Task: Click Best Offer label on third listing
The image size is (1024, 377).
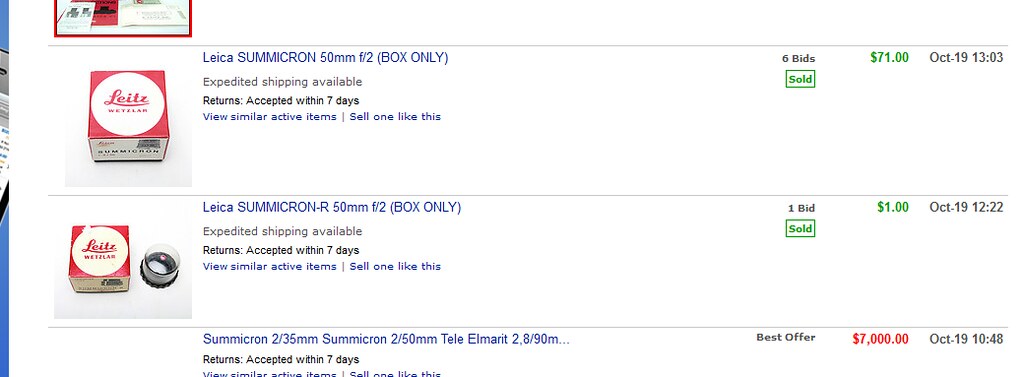Action: coord(786,337)
